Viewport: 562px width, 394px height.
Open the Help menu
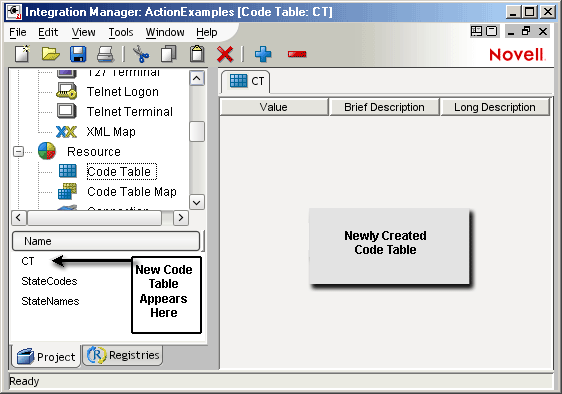click(x=206, y=32)
